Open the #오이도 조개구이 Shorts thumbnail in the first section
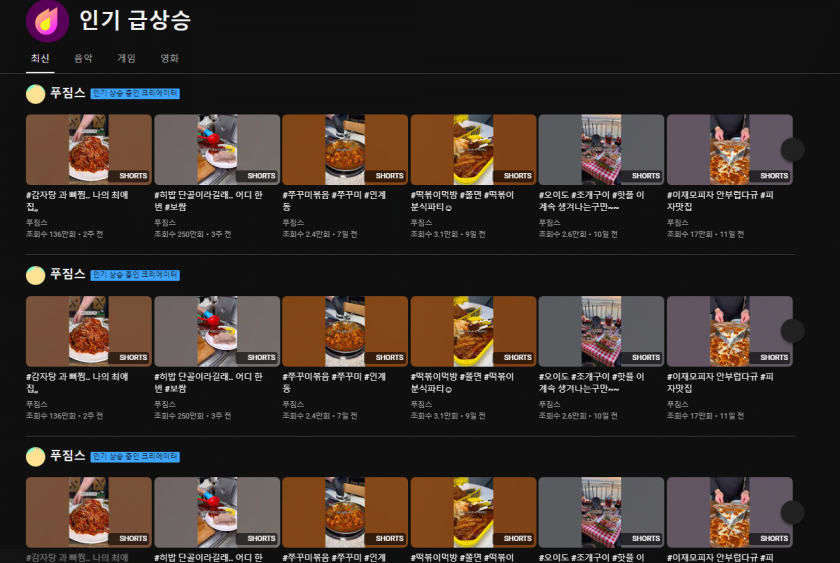The width and height of the screenshot is (840, 563). coord(601,149)
